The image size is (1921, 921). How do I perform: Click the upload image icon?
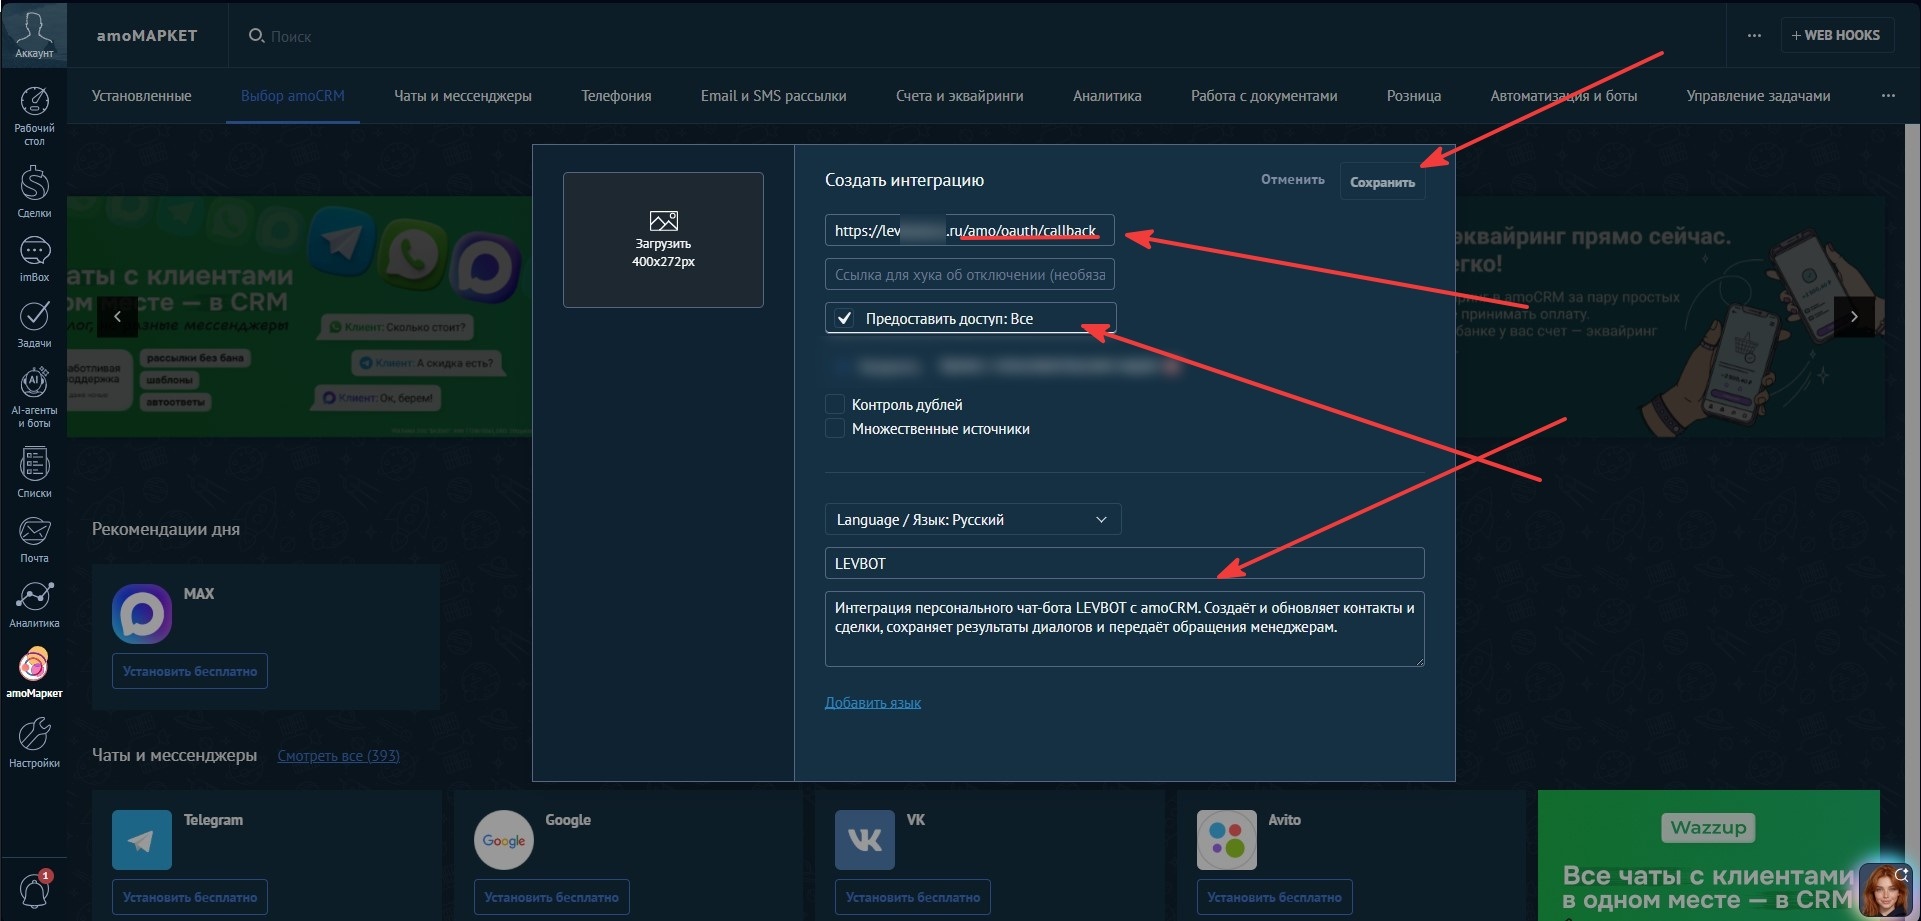click(x=663, y=220)
